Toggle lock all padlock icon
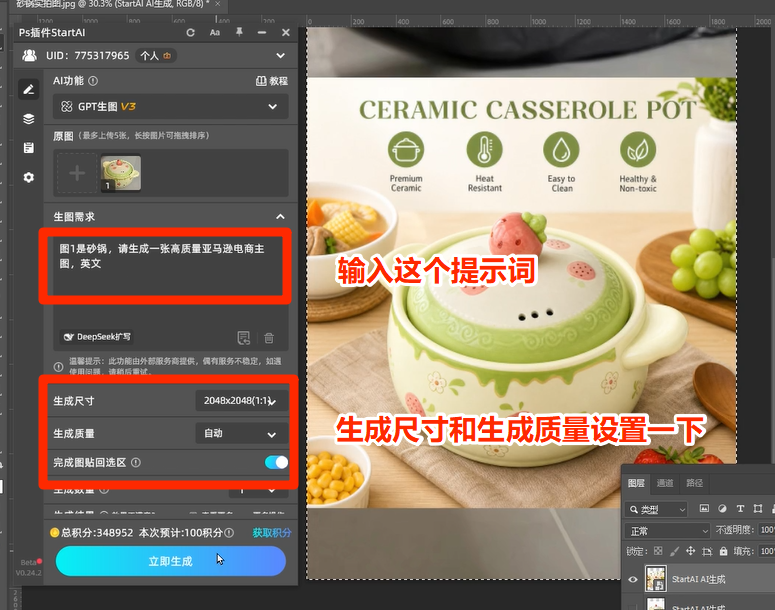The height and width of the screenshot is (610, 775). click(724, 551)
